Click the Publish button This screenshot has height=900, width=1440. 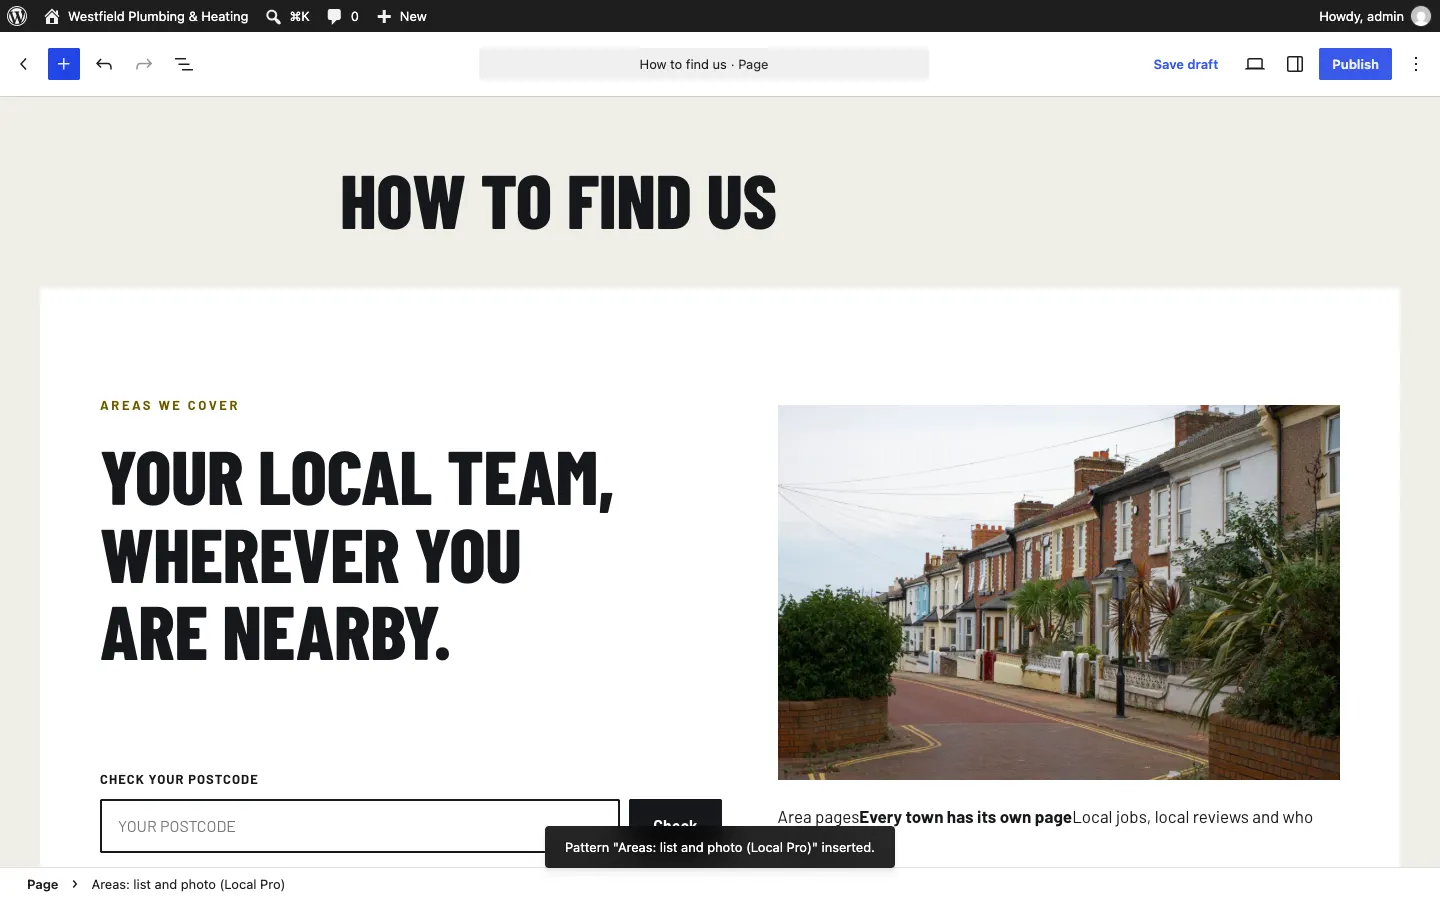point(1355,64)
